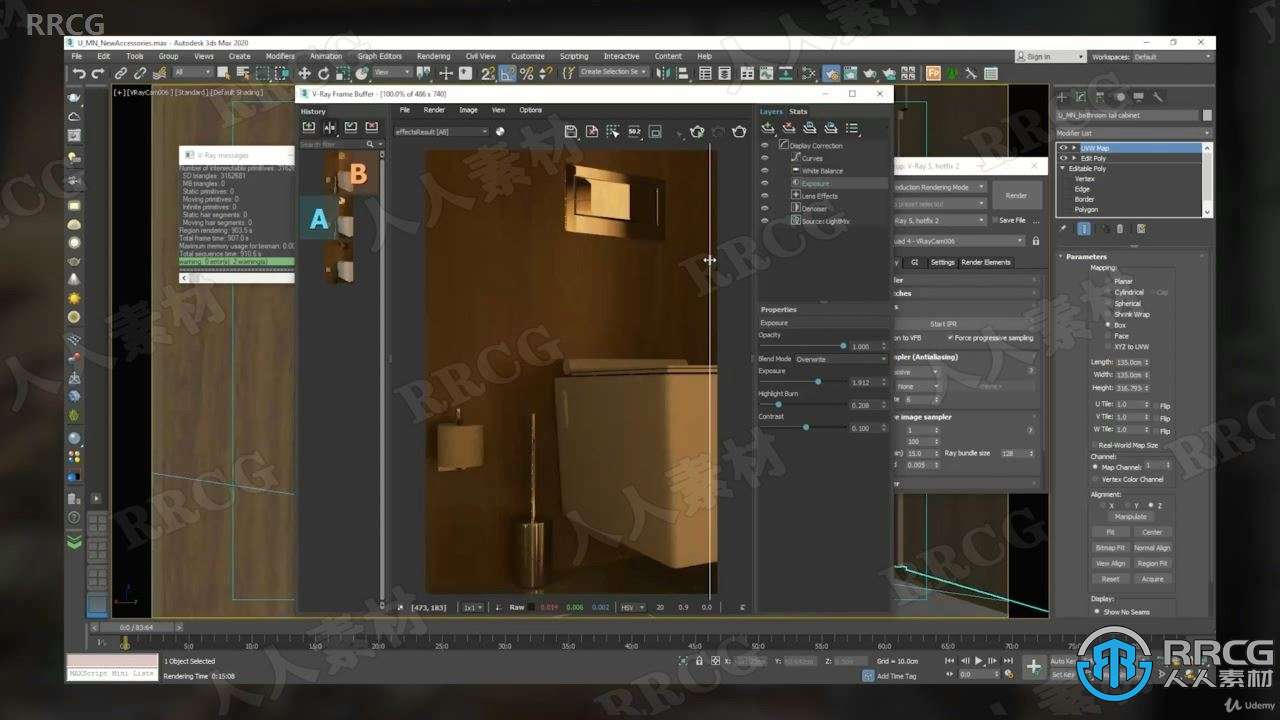Switch to Render Elements tab
The image size is (1280, 720).
[x=986, y=262]
